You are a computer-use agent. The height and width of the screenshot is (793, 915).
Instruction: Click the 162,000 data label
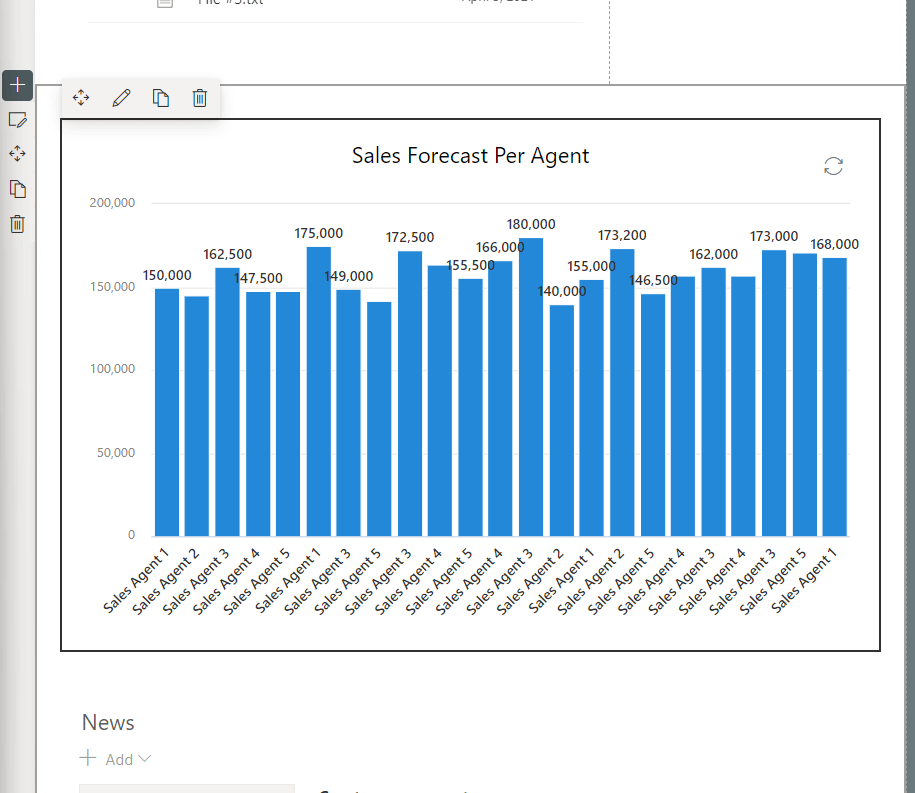coord(714,254)
